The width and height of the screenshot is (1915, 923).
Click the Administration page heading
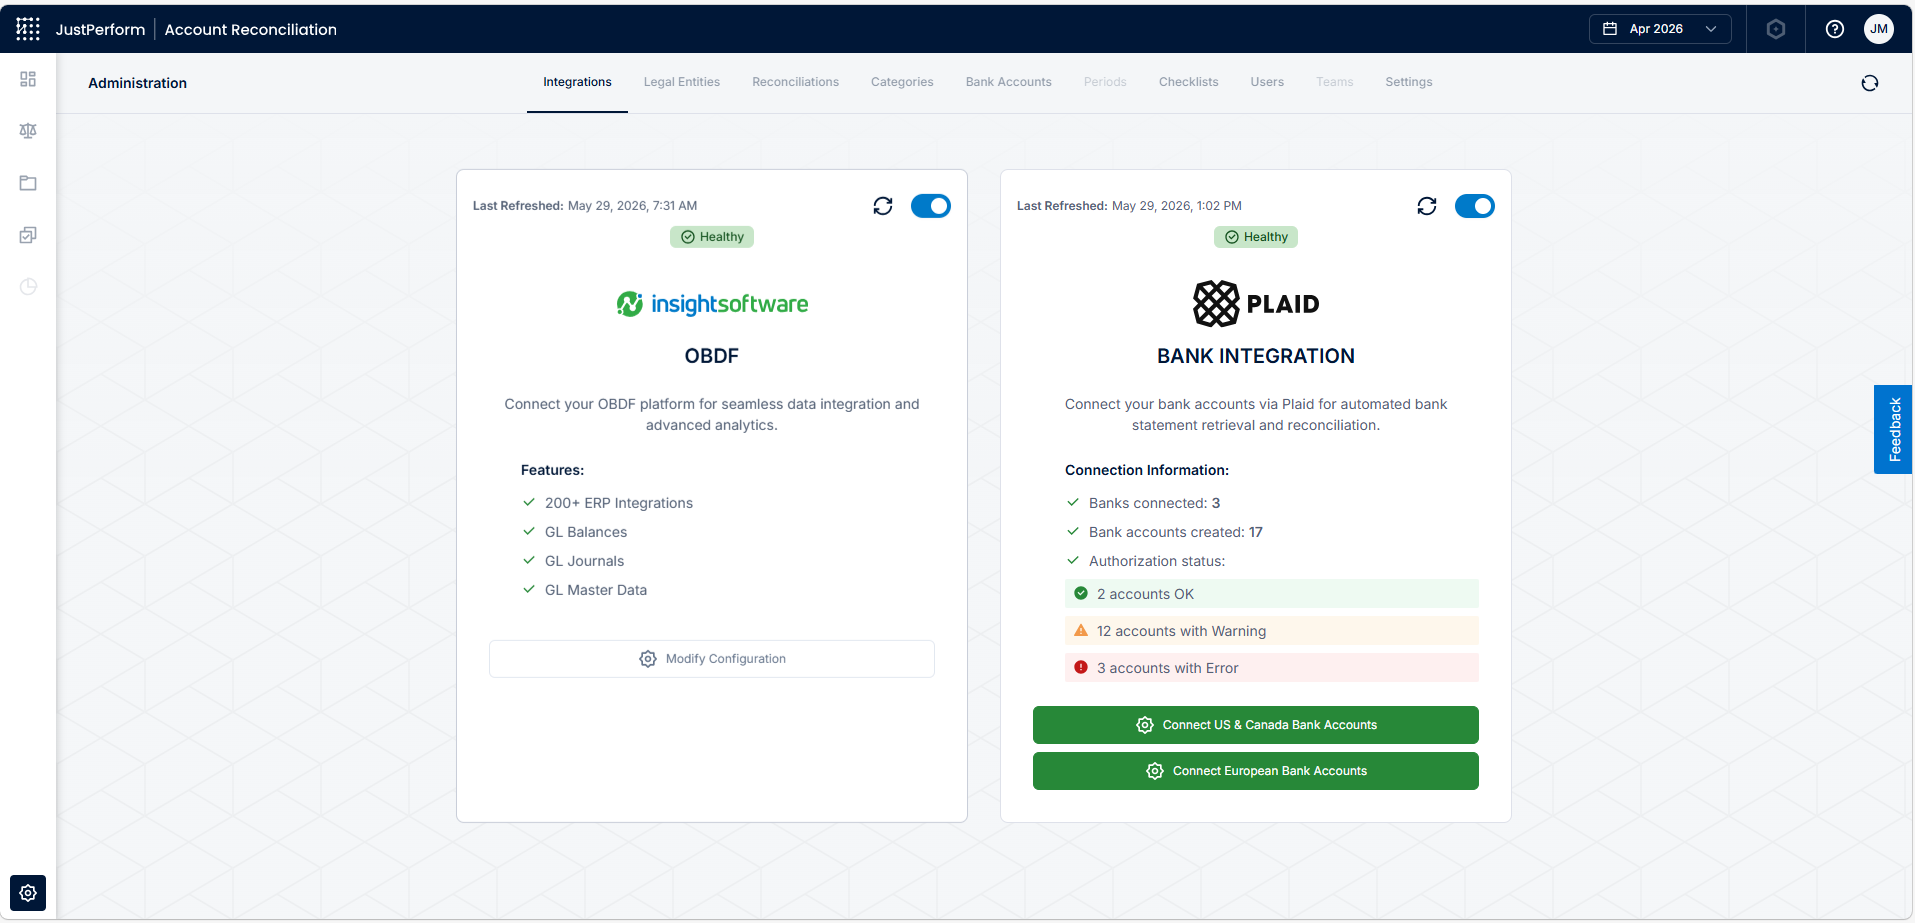[138, 83]
